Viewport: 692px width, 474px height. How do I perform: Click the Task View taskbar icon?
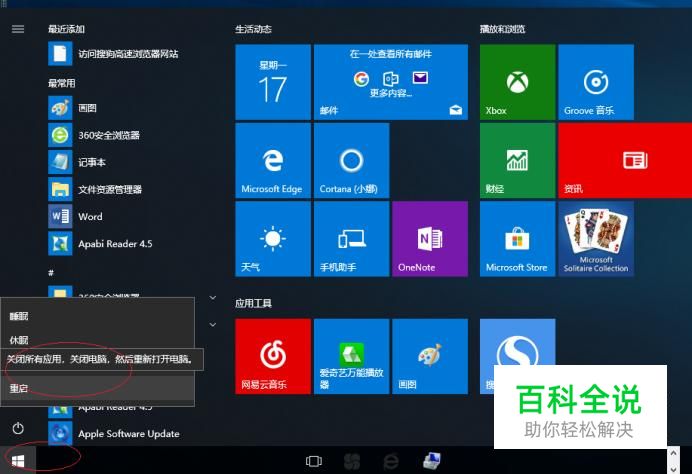point(314,461)
